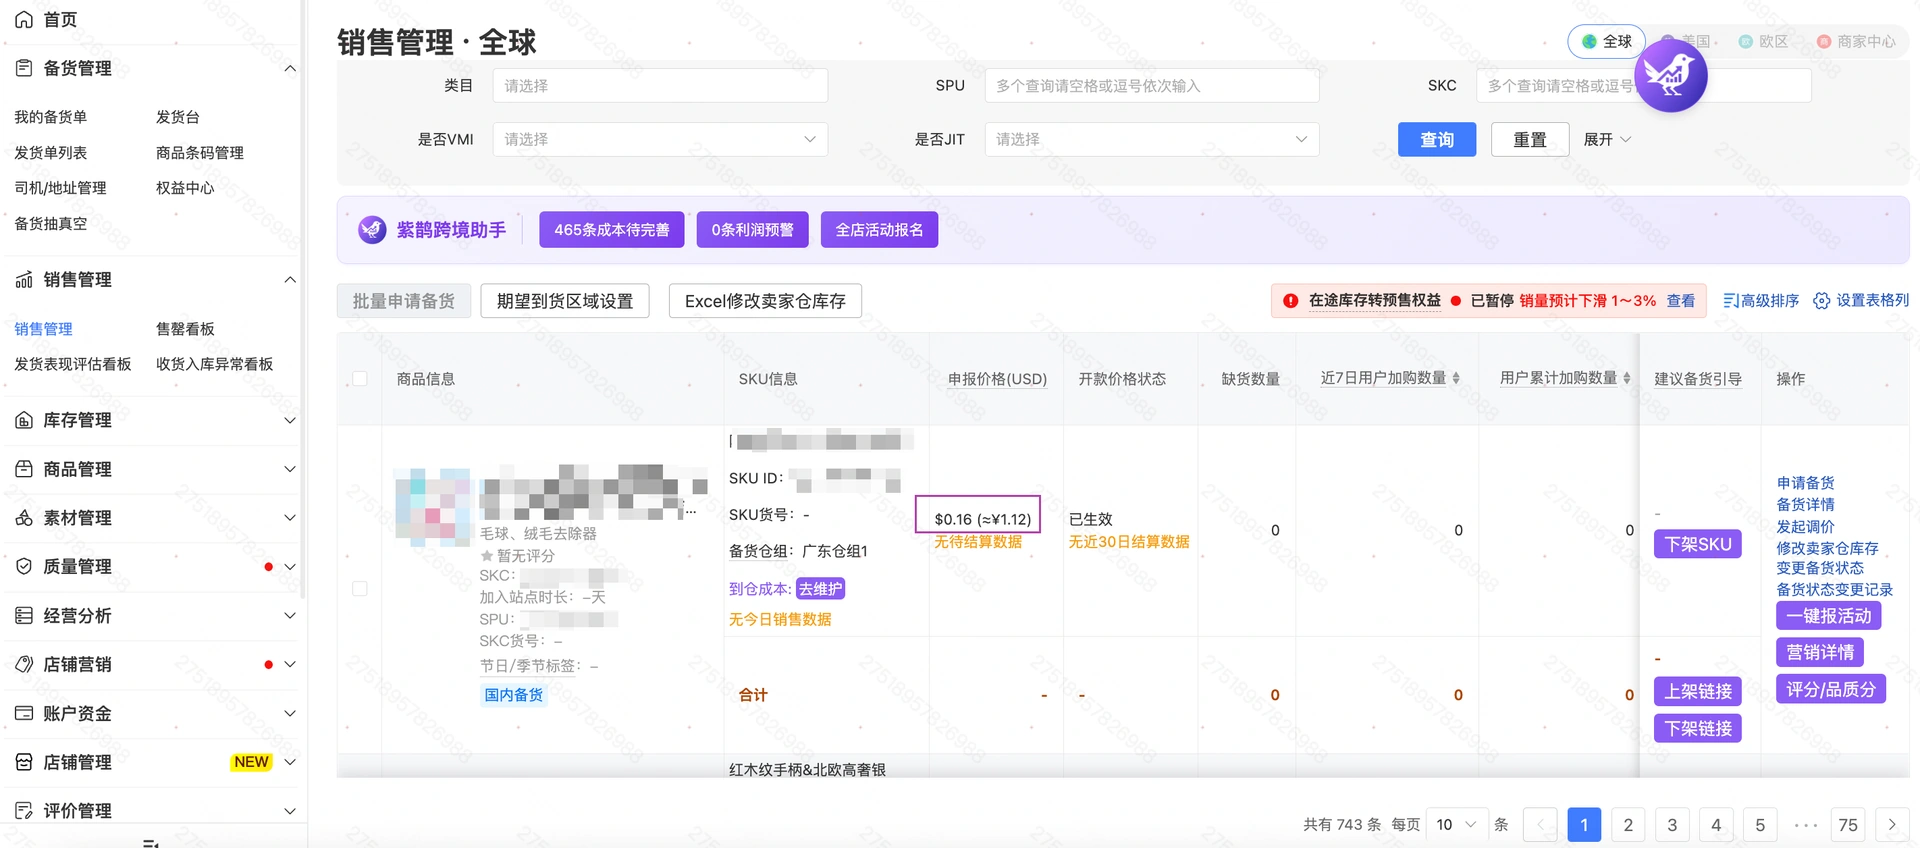Select the 商家中心 option

point(1856,41)
